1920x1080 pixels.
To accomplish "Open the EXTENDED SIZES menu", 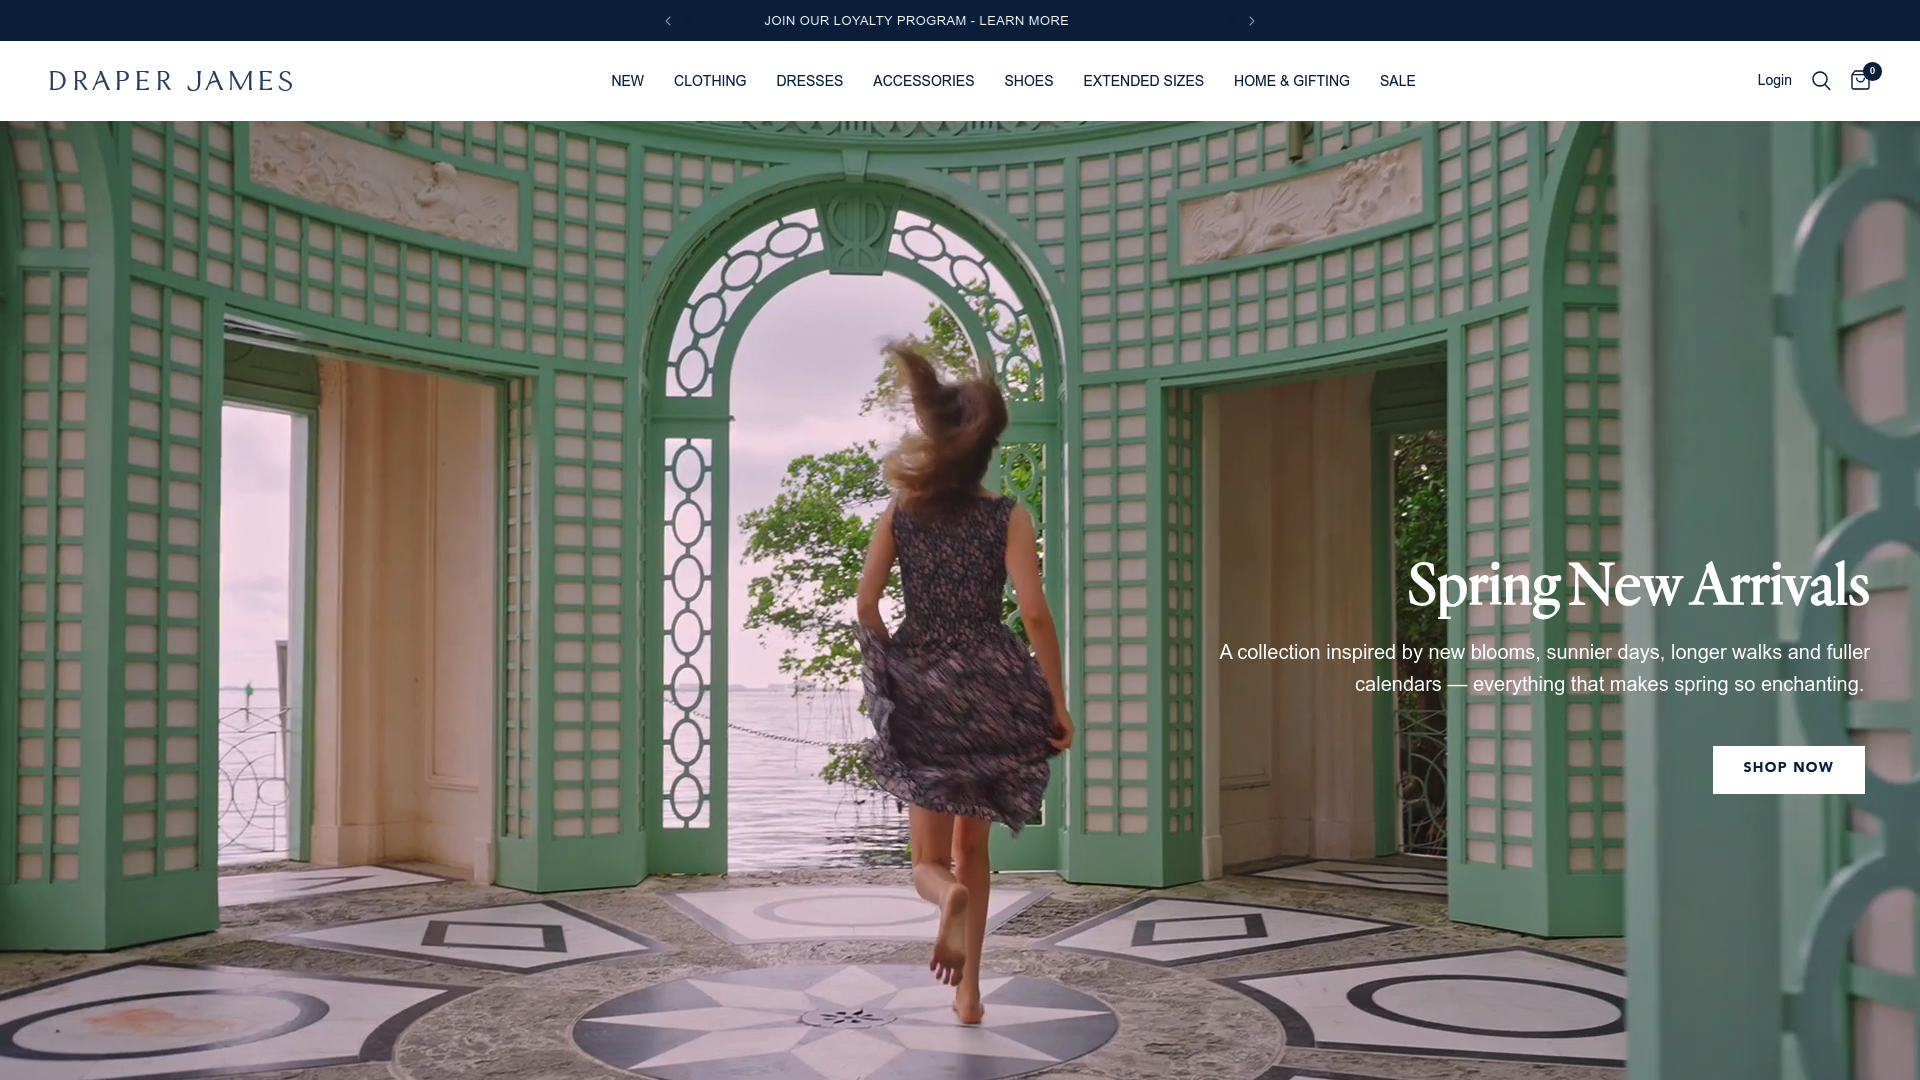I will tap(1143, 81).
